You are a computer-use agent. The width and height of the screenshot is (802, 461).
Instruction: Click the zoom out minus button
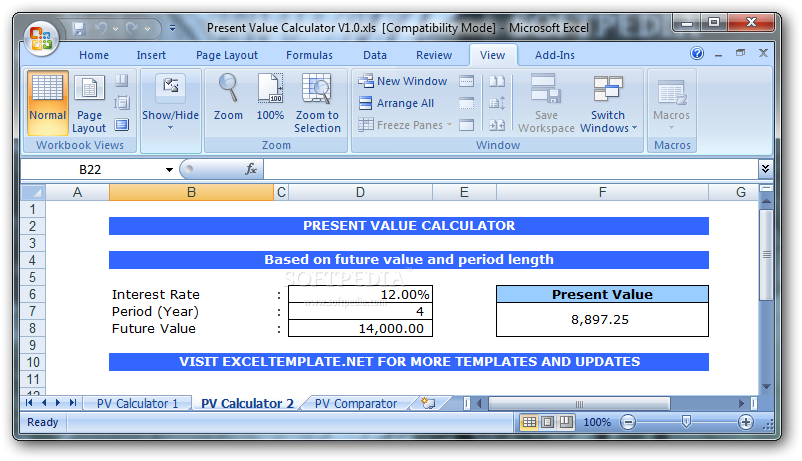(x=628, y=422)
